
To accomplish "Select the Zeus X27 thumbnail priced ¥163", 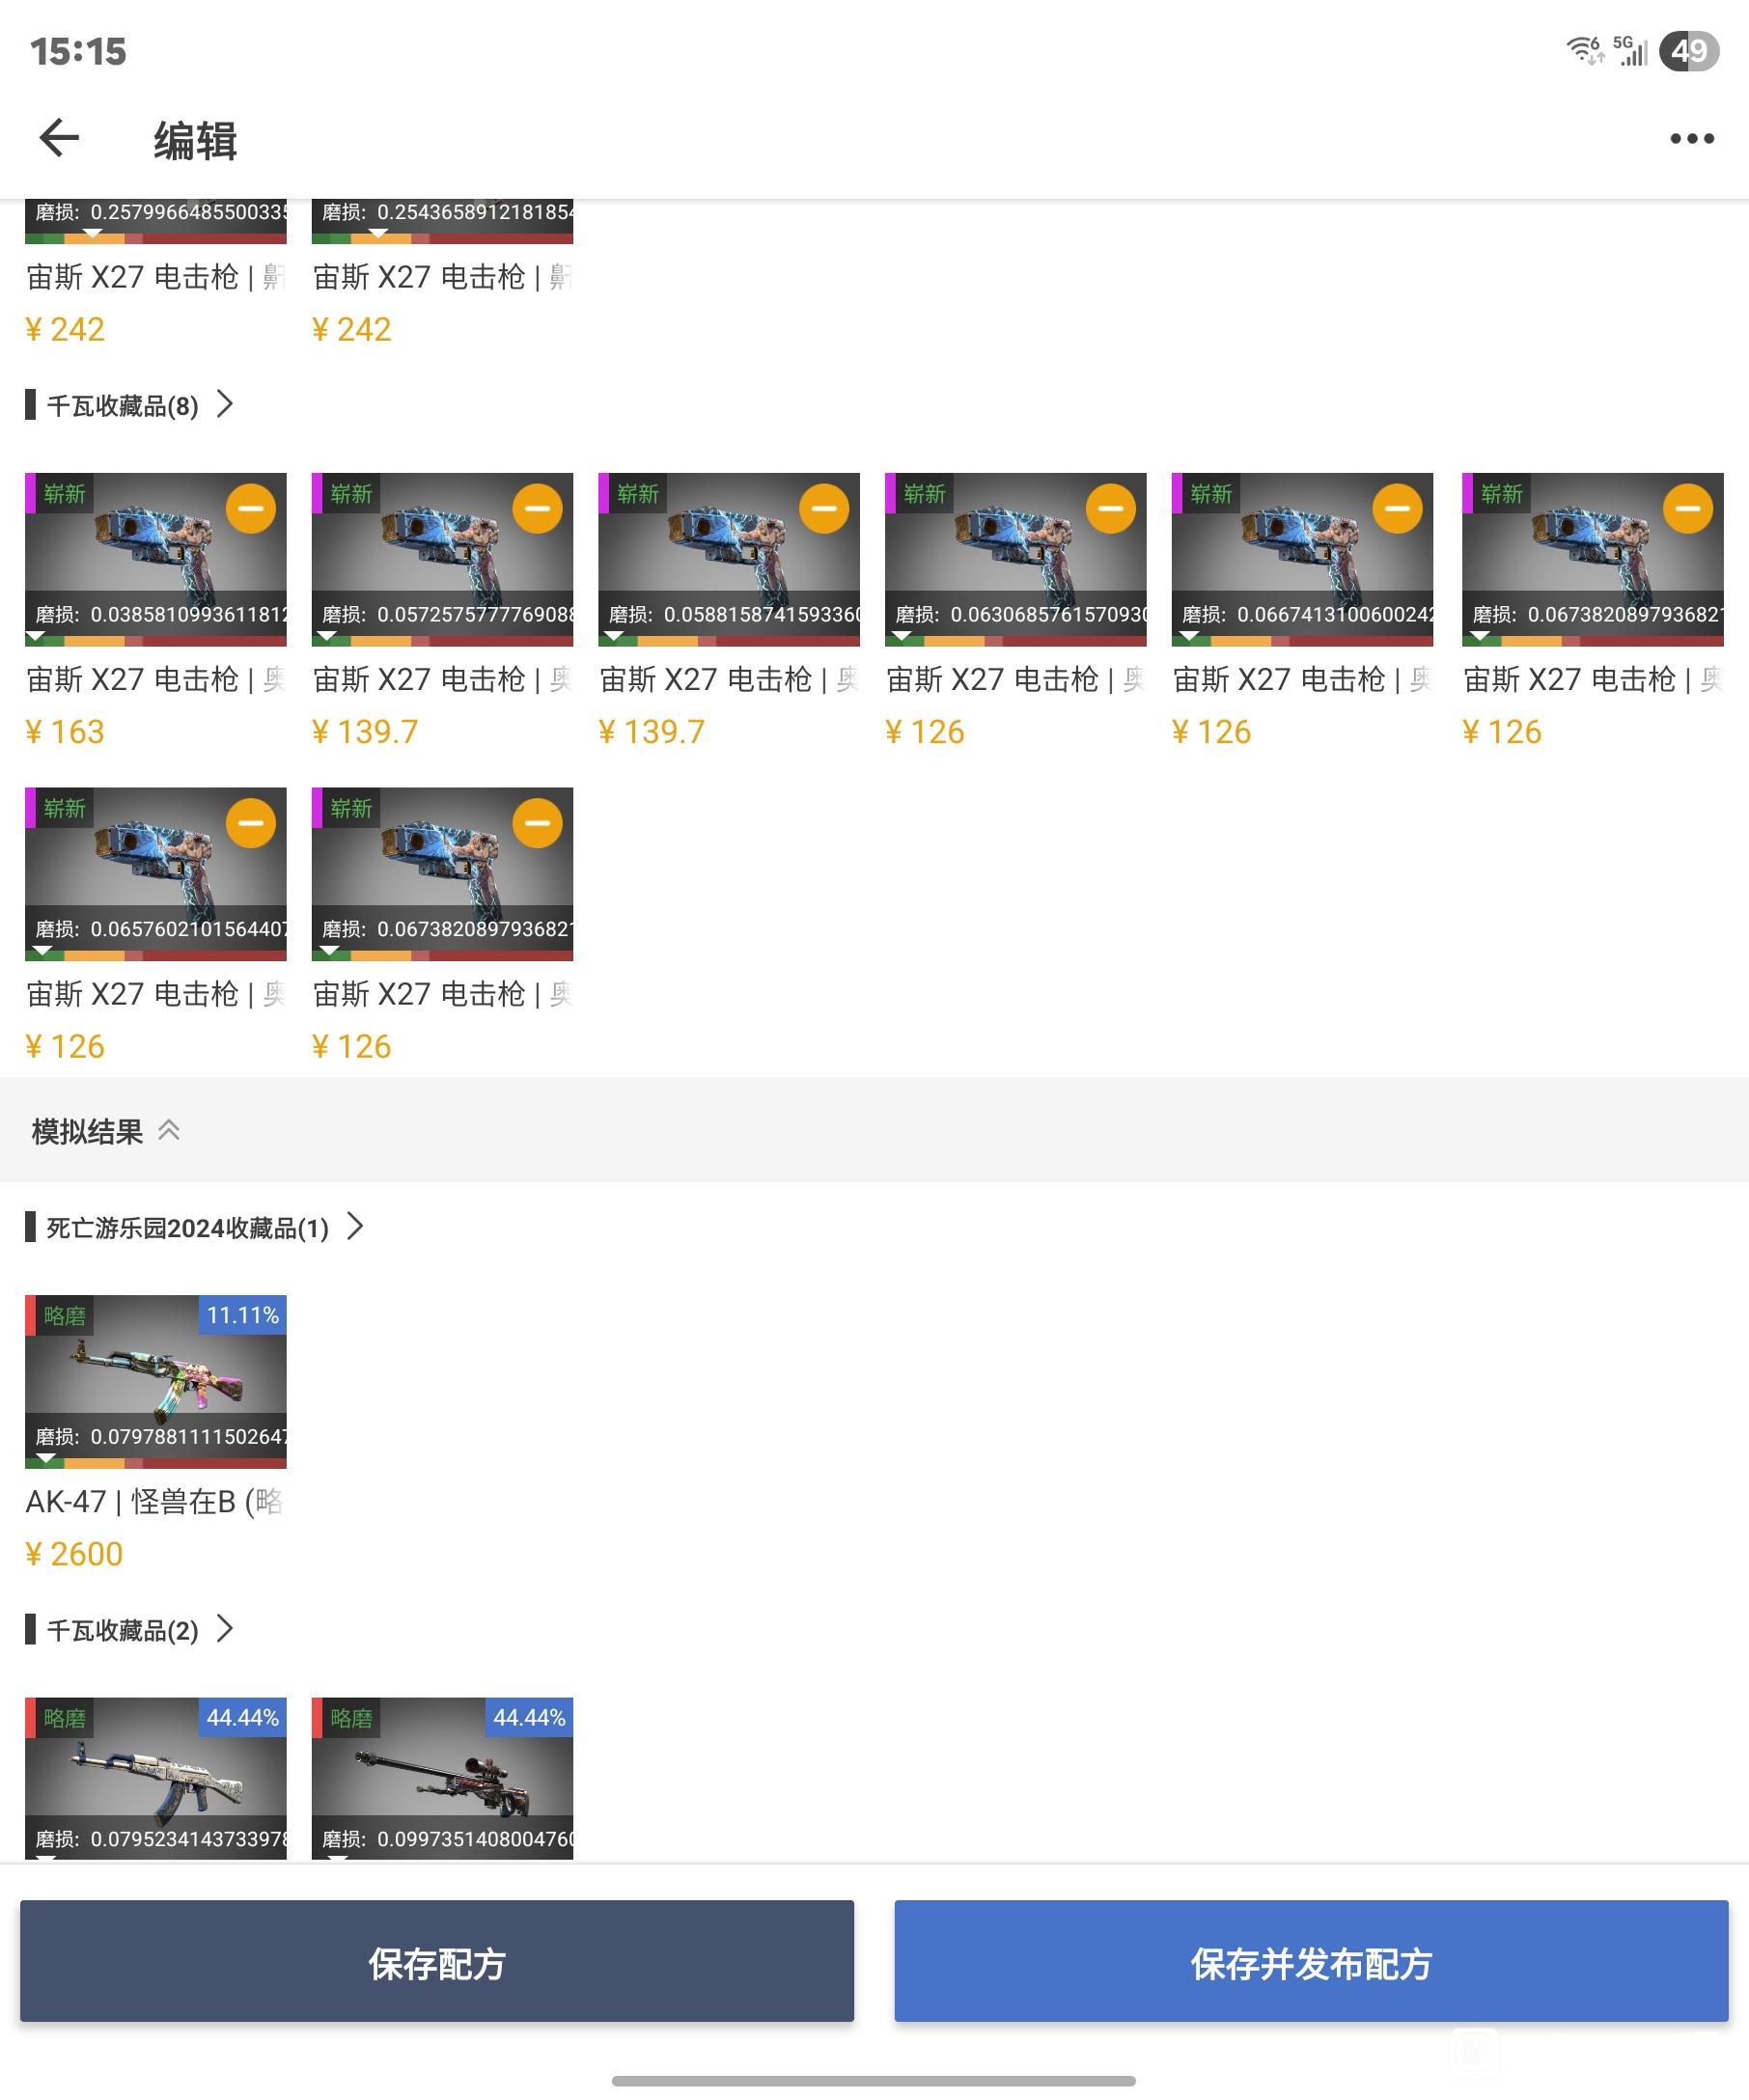I will [x=156, y=559].
